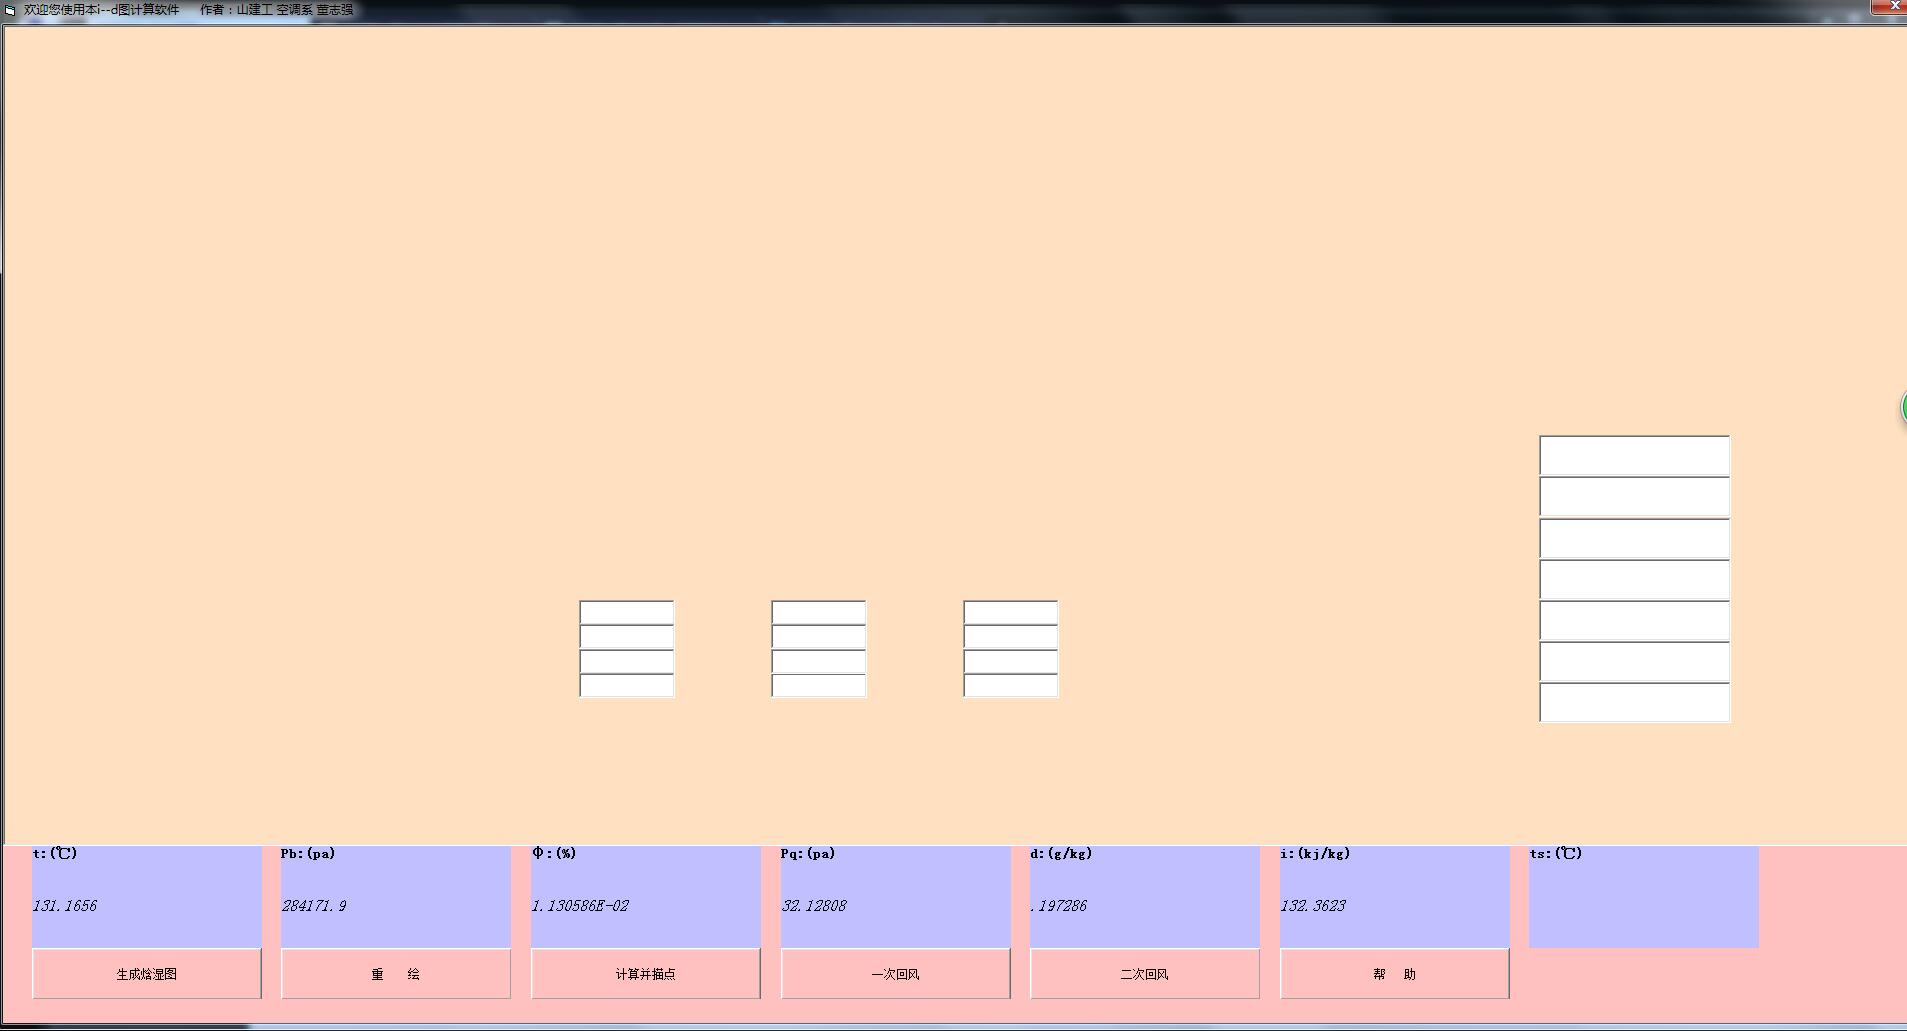
Task: Select the second box in the third four-box group
Action: 1011,637
